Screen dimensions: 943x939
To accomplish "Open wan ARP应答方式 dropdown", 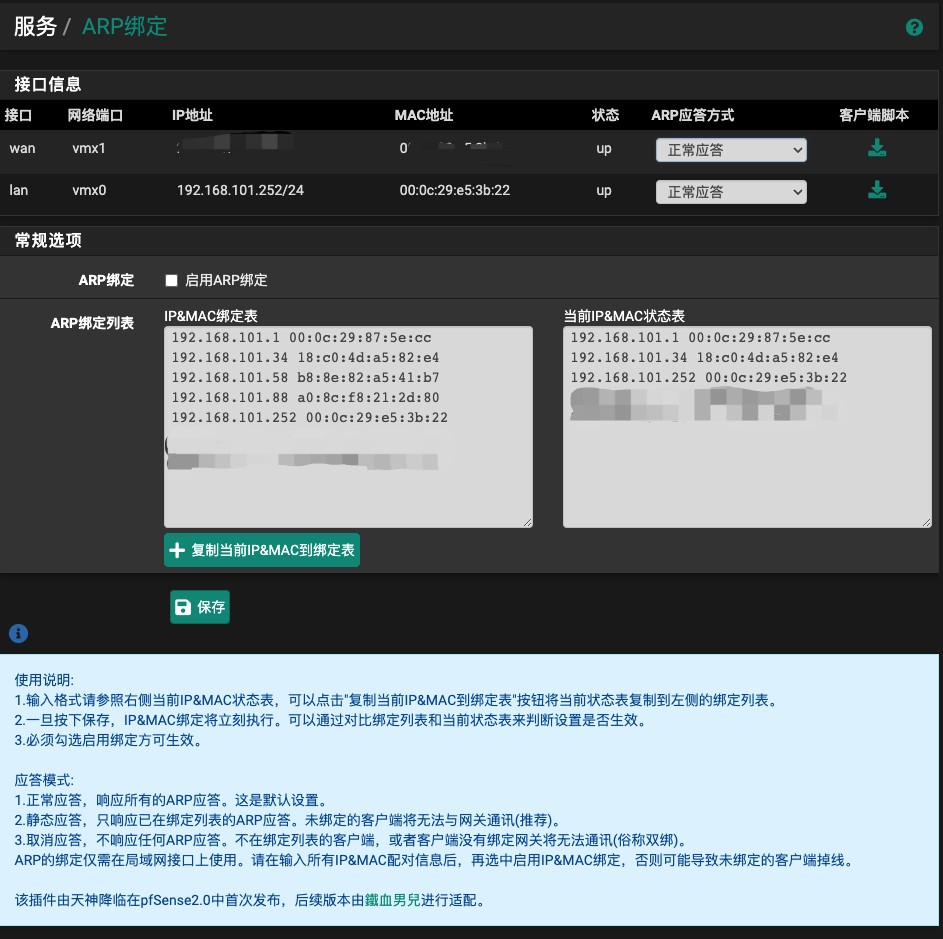I will point(731,150).
